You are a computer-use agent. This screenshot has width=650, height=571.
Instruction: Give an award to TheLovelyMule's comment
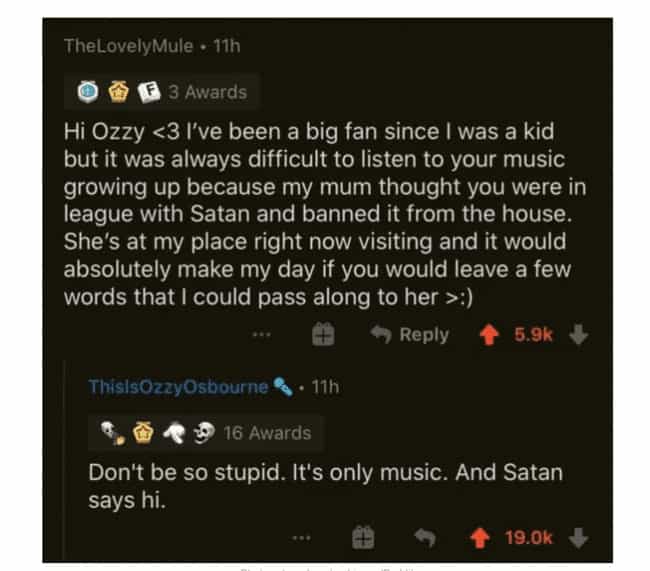[x=322, y=336]
